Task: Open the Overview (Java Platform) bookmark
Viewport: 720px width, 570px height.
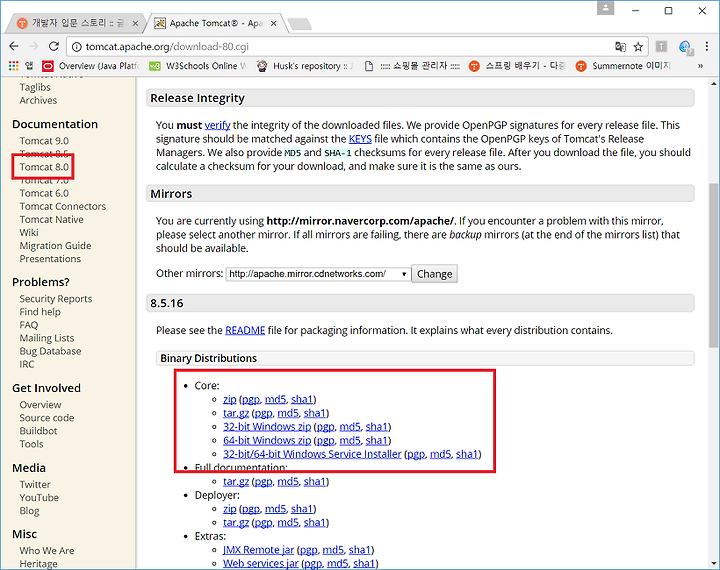Action: coord(91,66)
